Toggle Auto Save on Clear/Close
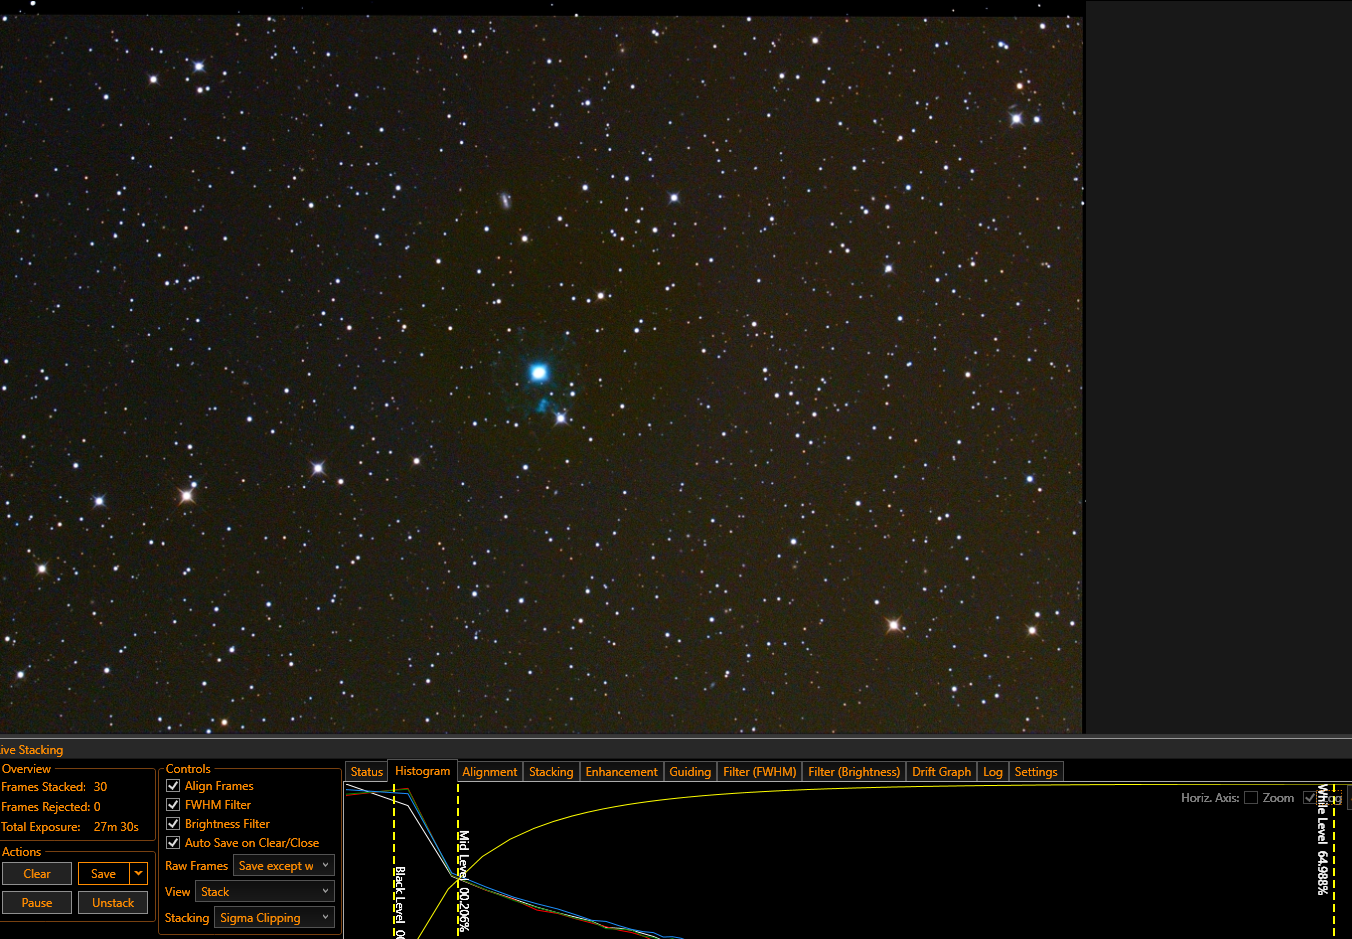This screenshot has width=1352, height=939. click(x=173, y=843)
